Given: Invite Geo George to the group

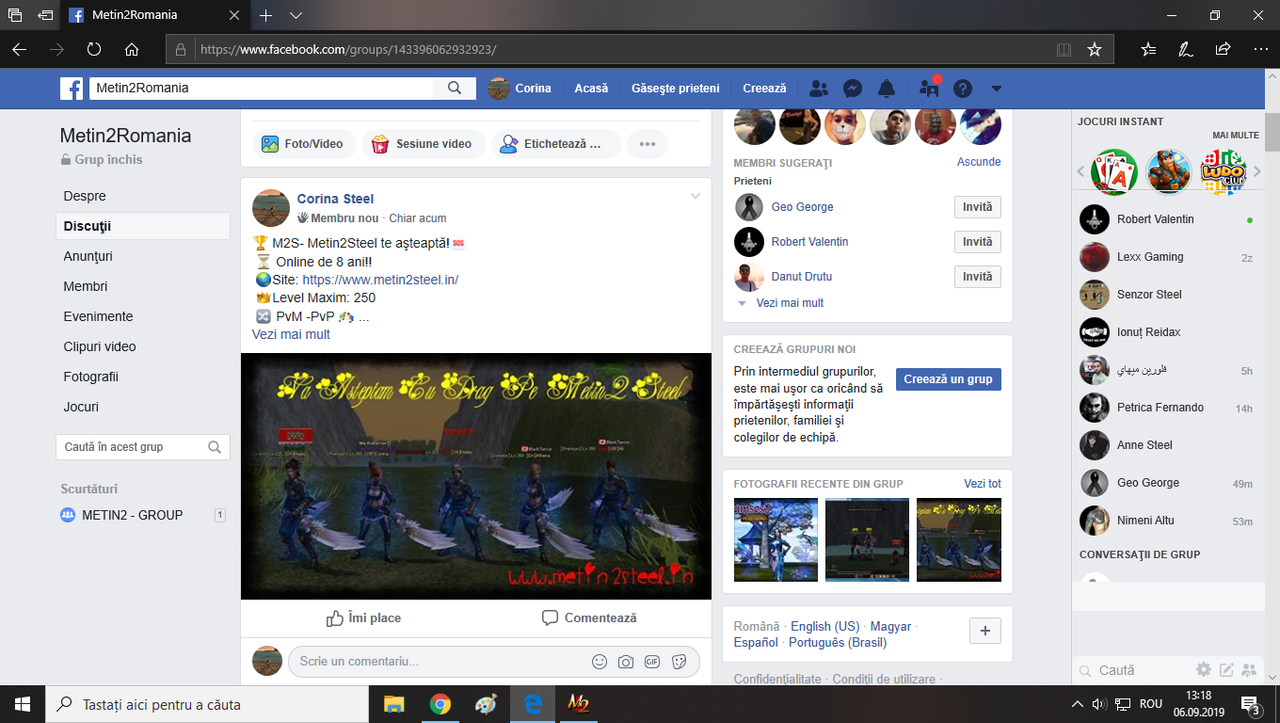Looking at the screenshot, I should tap(977, 207).
